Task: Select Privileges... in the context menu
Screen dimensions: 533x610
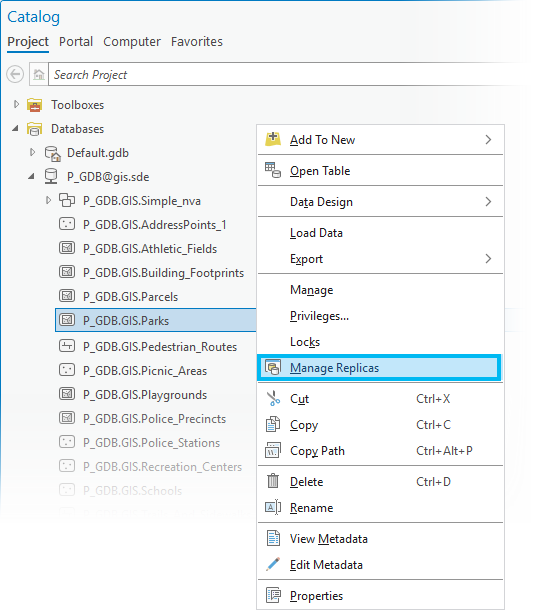Action: 319,316
